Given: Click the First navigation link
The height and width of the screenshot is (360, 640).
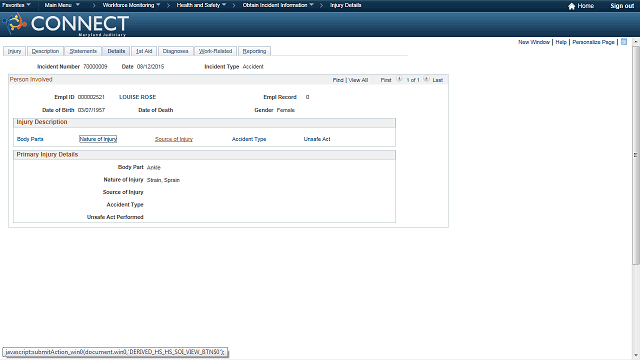Looking at the screenshot, I should coord(386,80).
